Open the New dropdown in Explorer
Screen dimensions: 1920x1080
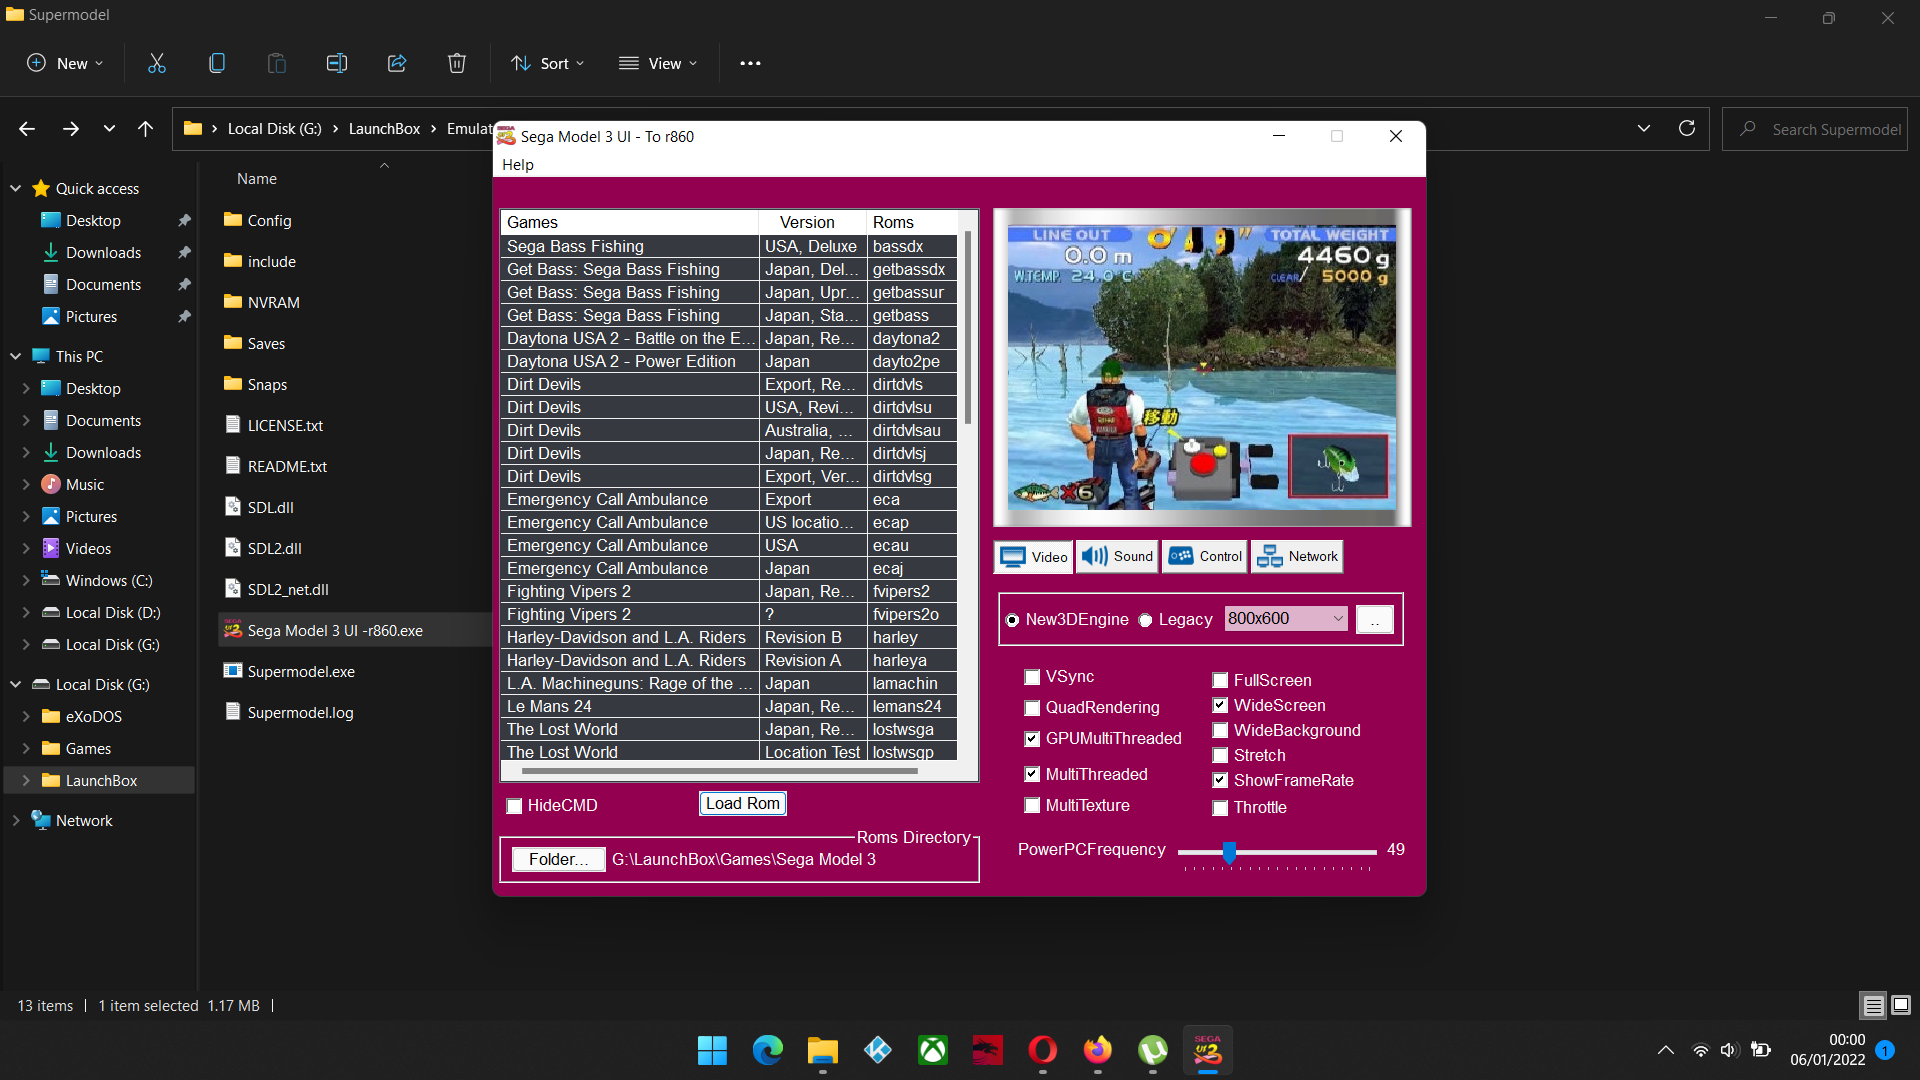point(65,63)
